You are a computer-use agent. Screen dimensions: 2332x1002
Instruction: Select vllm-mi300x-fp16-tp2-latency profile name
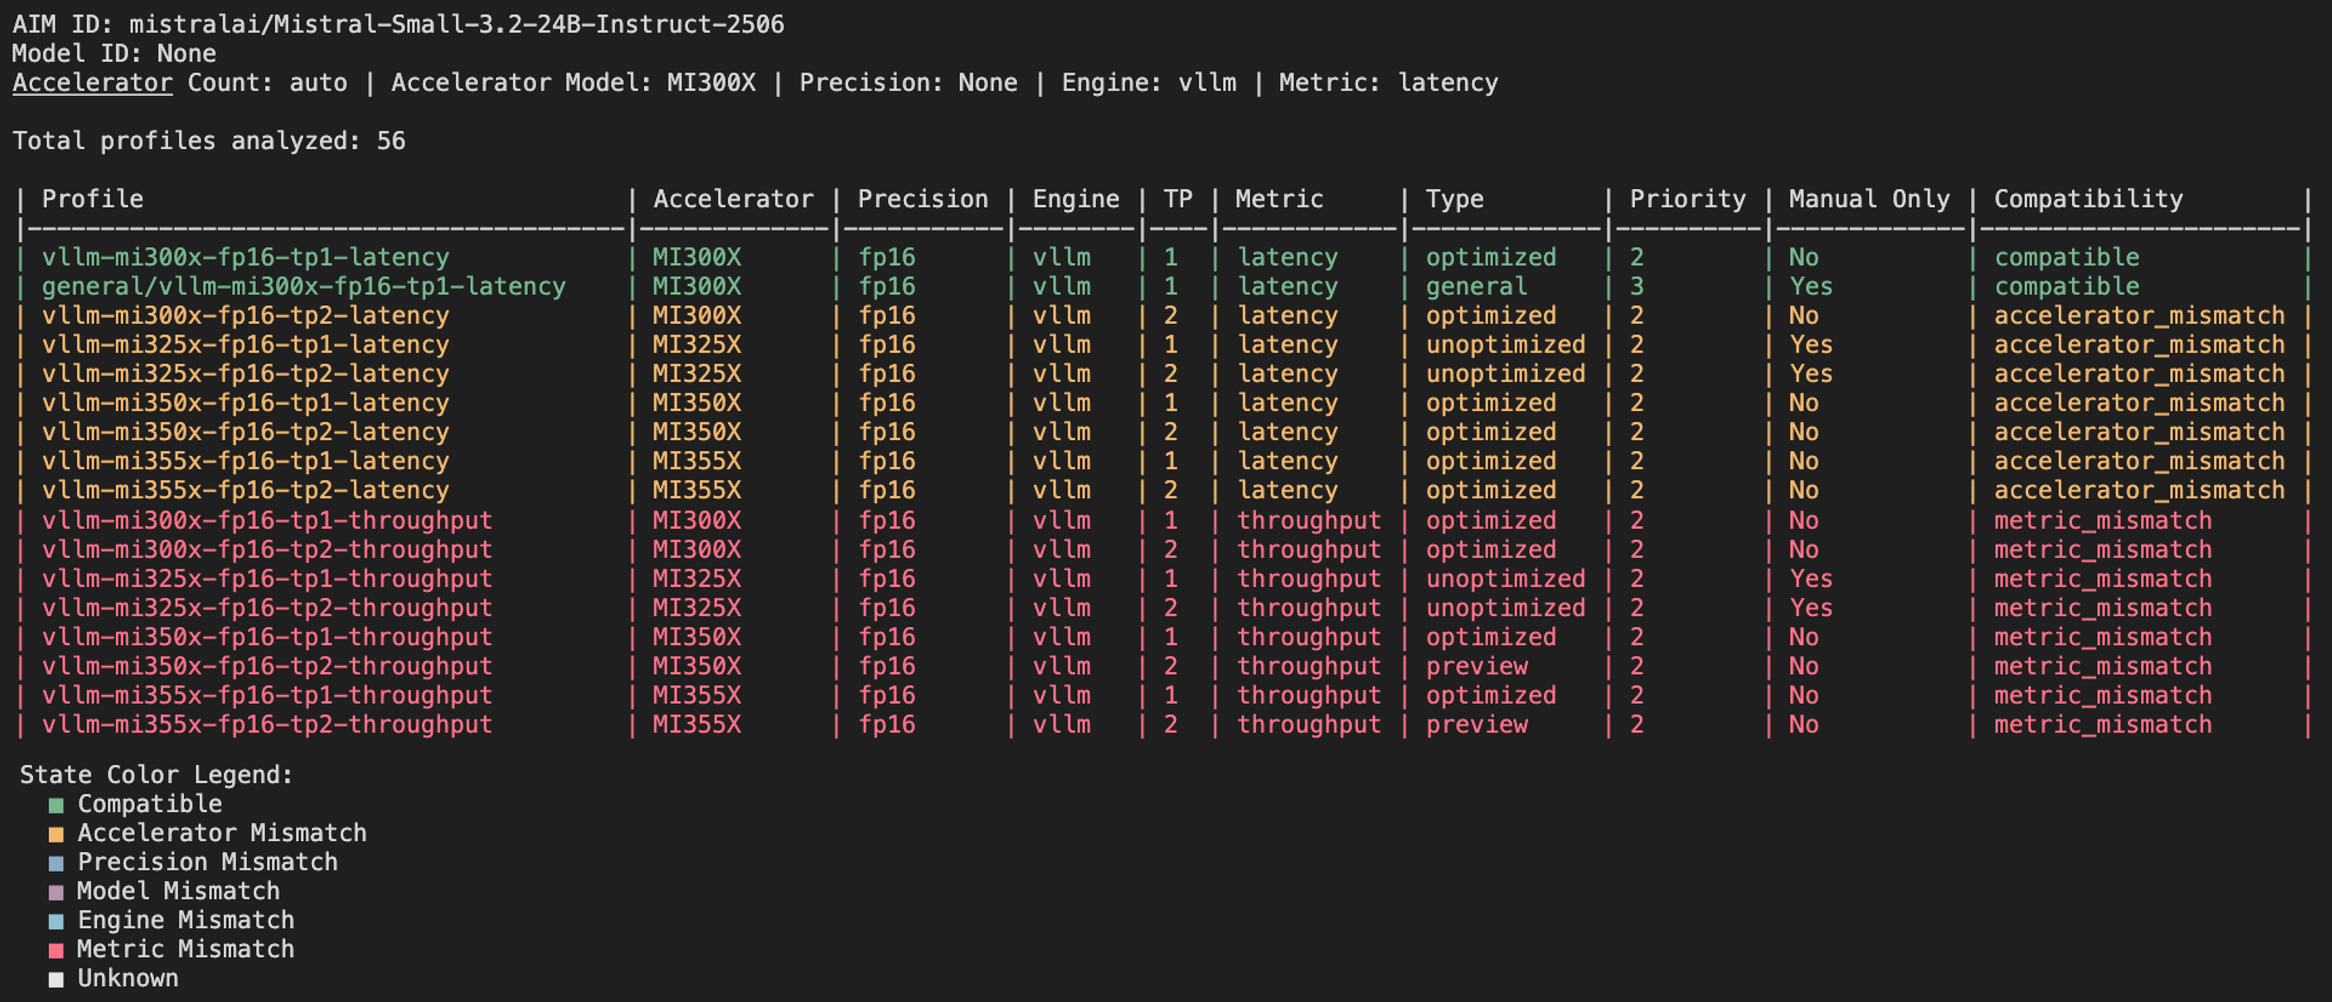(245, 316)
